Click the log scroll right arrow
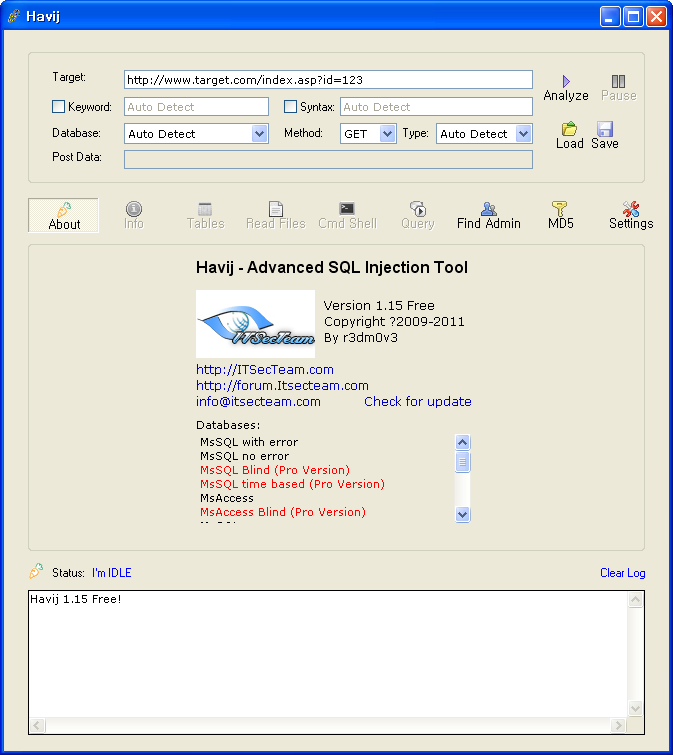 [x=619, y=725]
